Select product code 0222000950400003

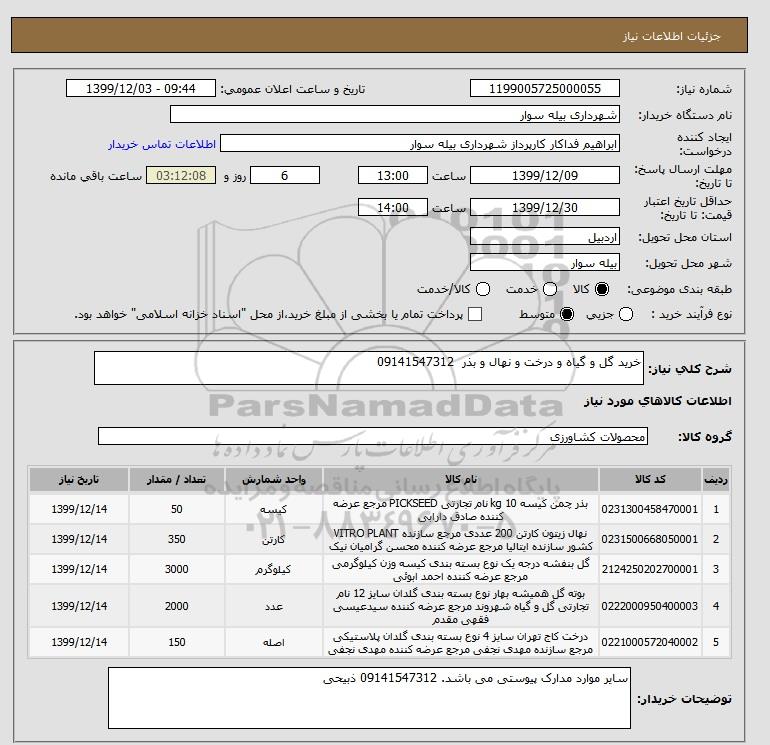(650, 606)
